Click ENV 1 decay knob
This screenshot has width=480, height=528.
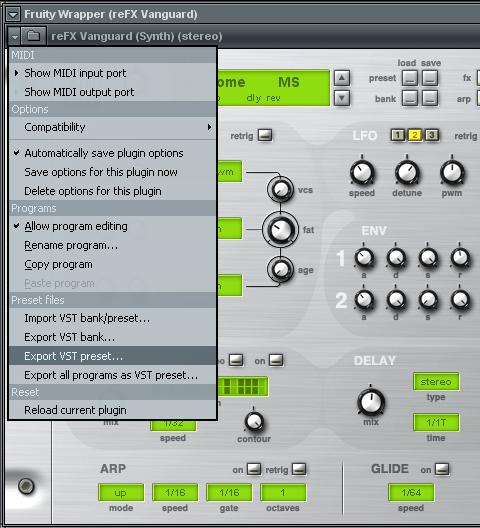click(396, 258)
